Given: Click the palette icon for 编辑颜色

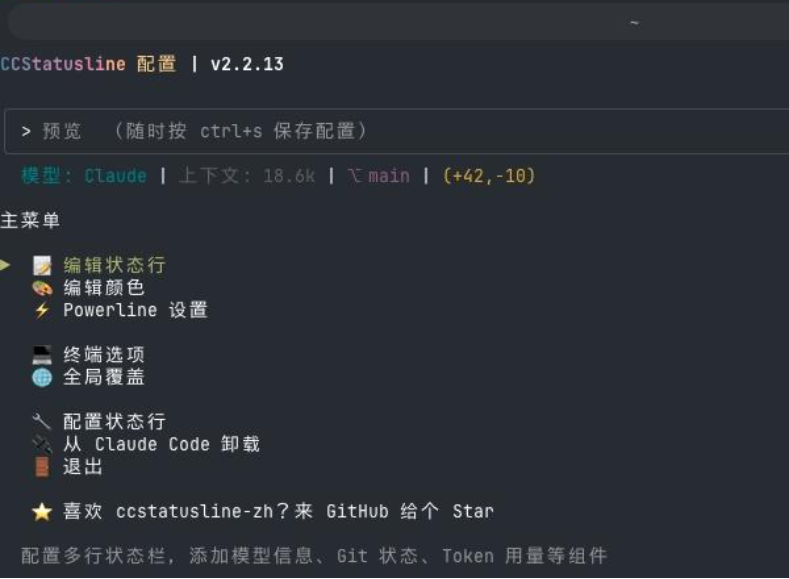Looking at the screenshot, I should (42, 288).
